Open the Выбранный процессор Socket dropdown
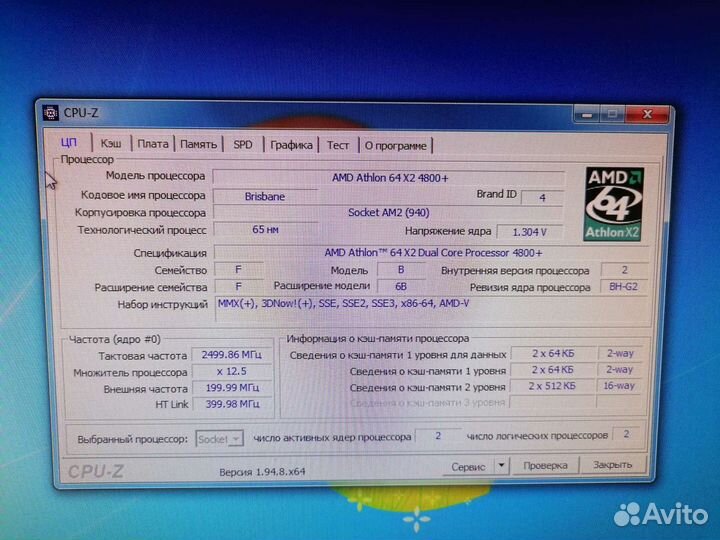This screenshot has width=720, height=540. pyautogui.click(x=219, y=439)
